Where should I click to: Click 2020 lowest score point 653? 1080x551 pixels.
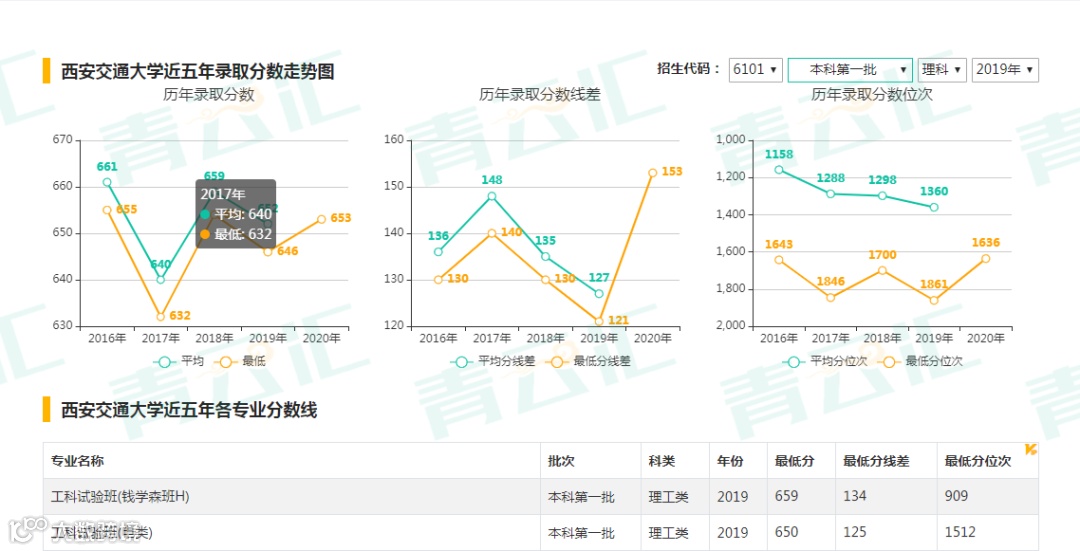(x=322, y=219)
